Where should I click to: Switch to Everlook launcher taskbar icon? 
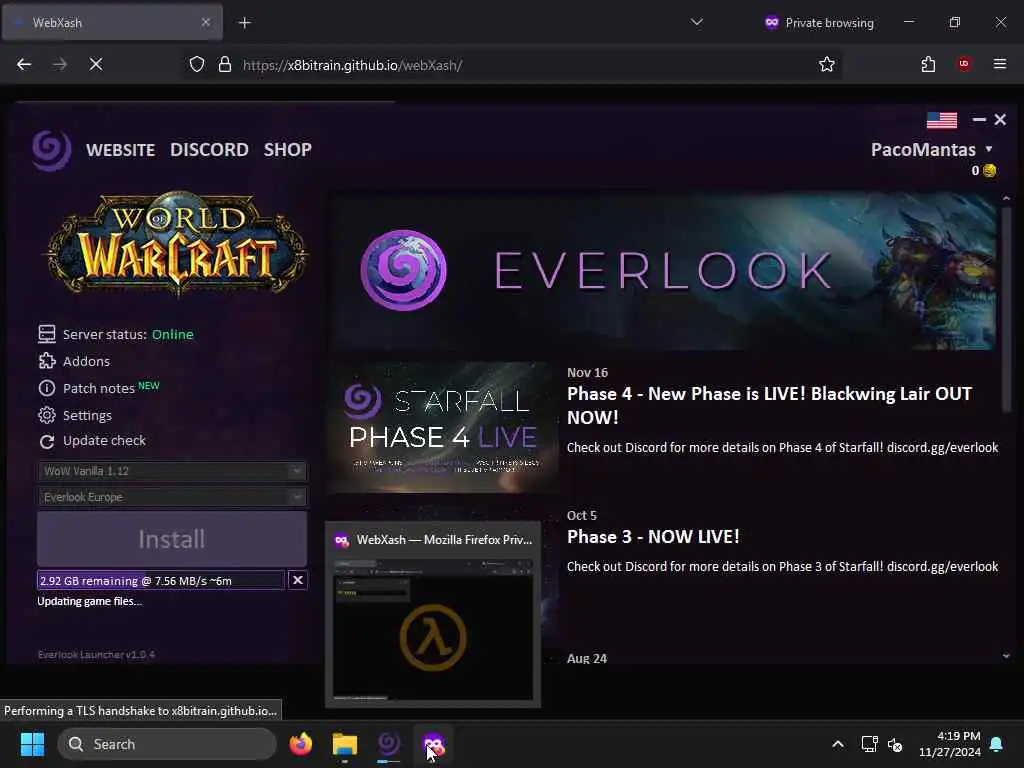coord(389,744)
